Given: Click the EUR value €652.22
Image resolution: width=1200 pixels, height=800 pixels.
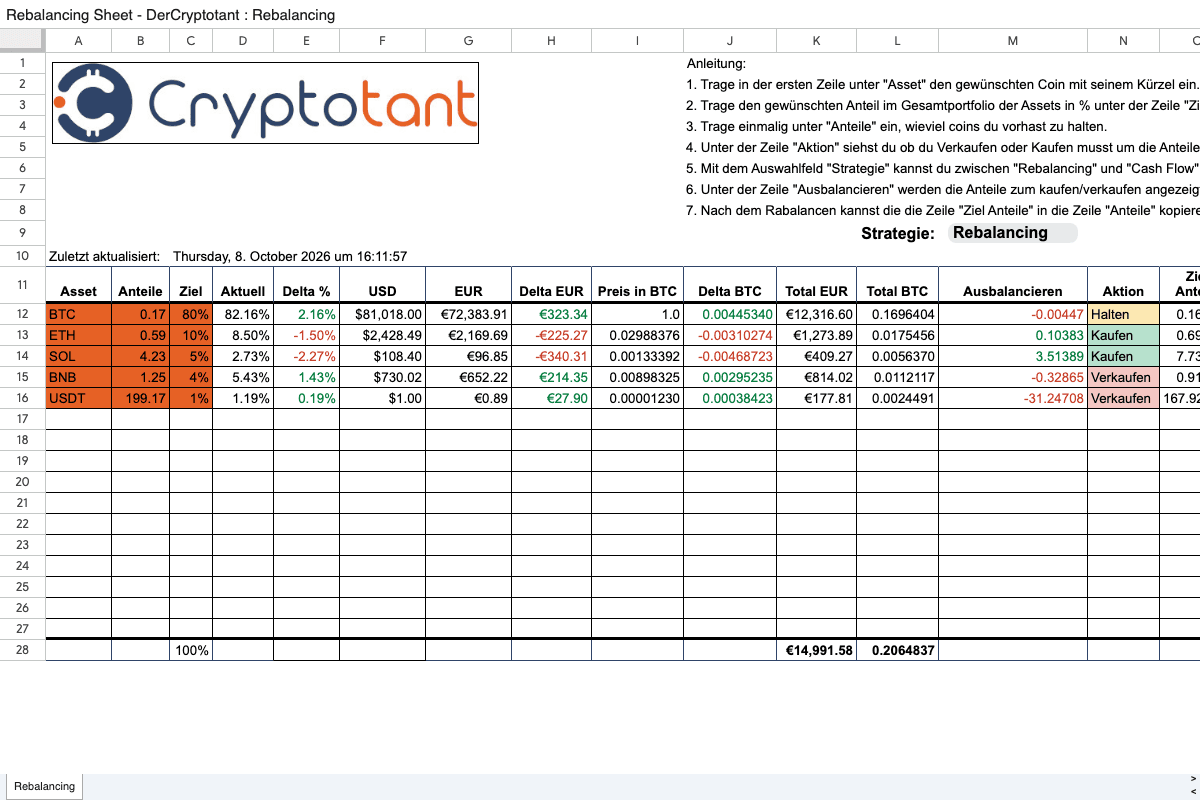Looking at the screenshot, I should (468, 377).
